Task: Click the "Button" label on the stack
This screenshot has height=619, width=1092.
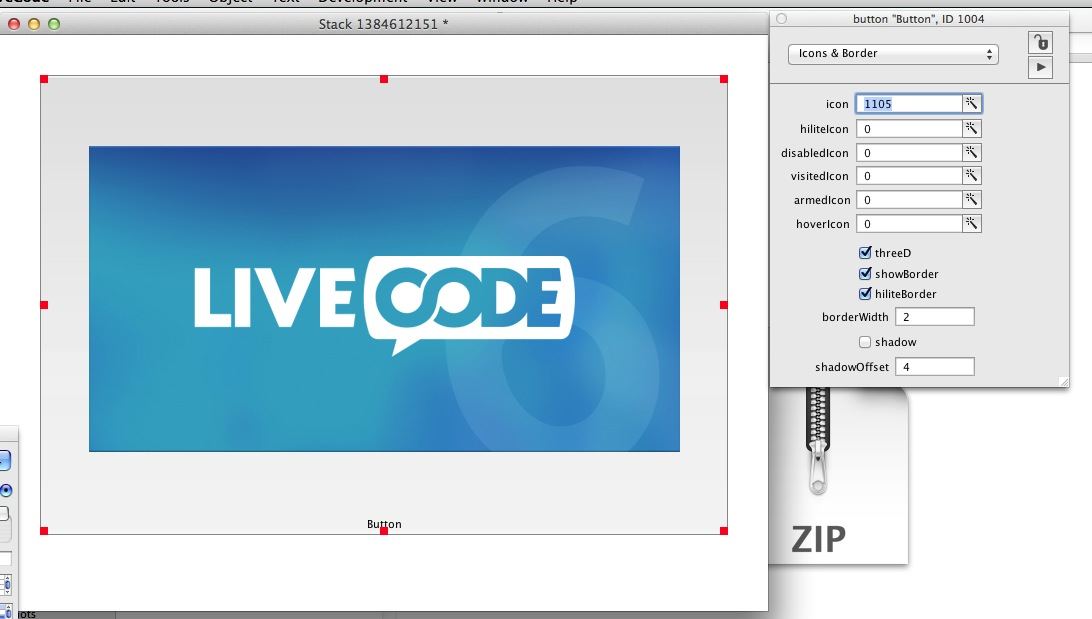Action: [x=384, y=524]
